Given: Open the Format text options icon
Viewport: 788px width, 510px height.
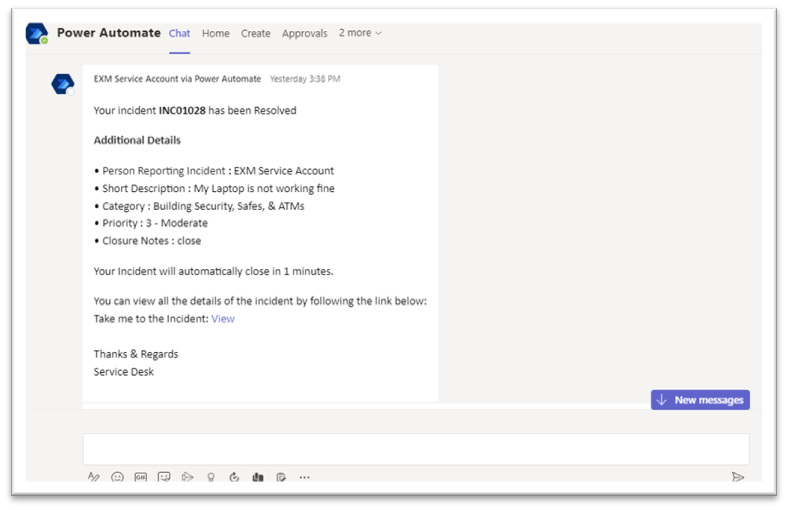Looking at the screenshot, I should pyautogui.click(x=93, y=477).
